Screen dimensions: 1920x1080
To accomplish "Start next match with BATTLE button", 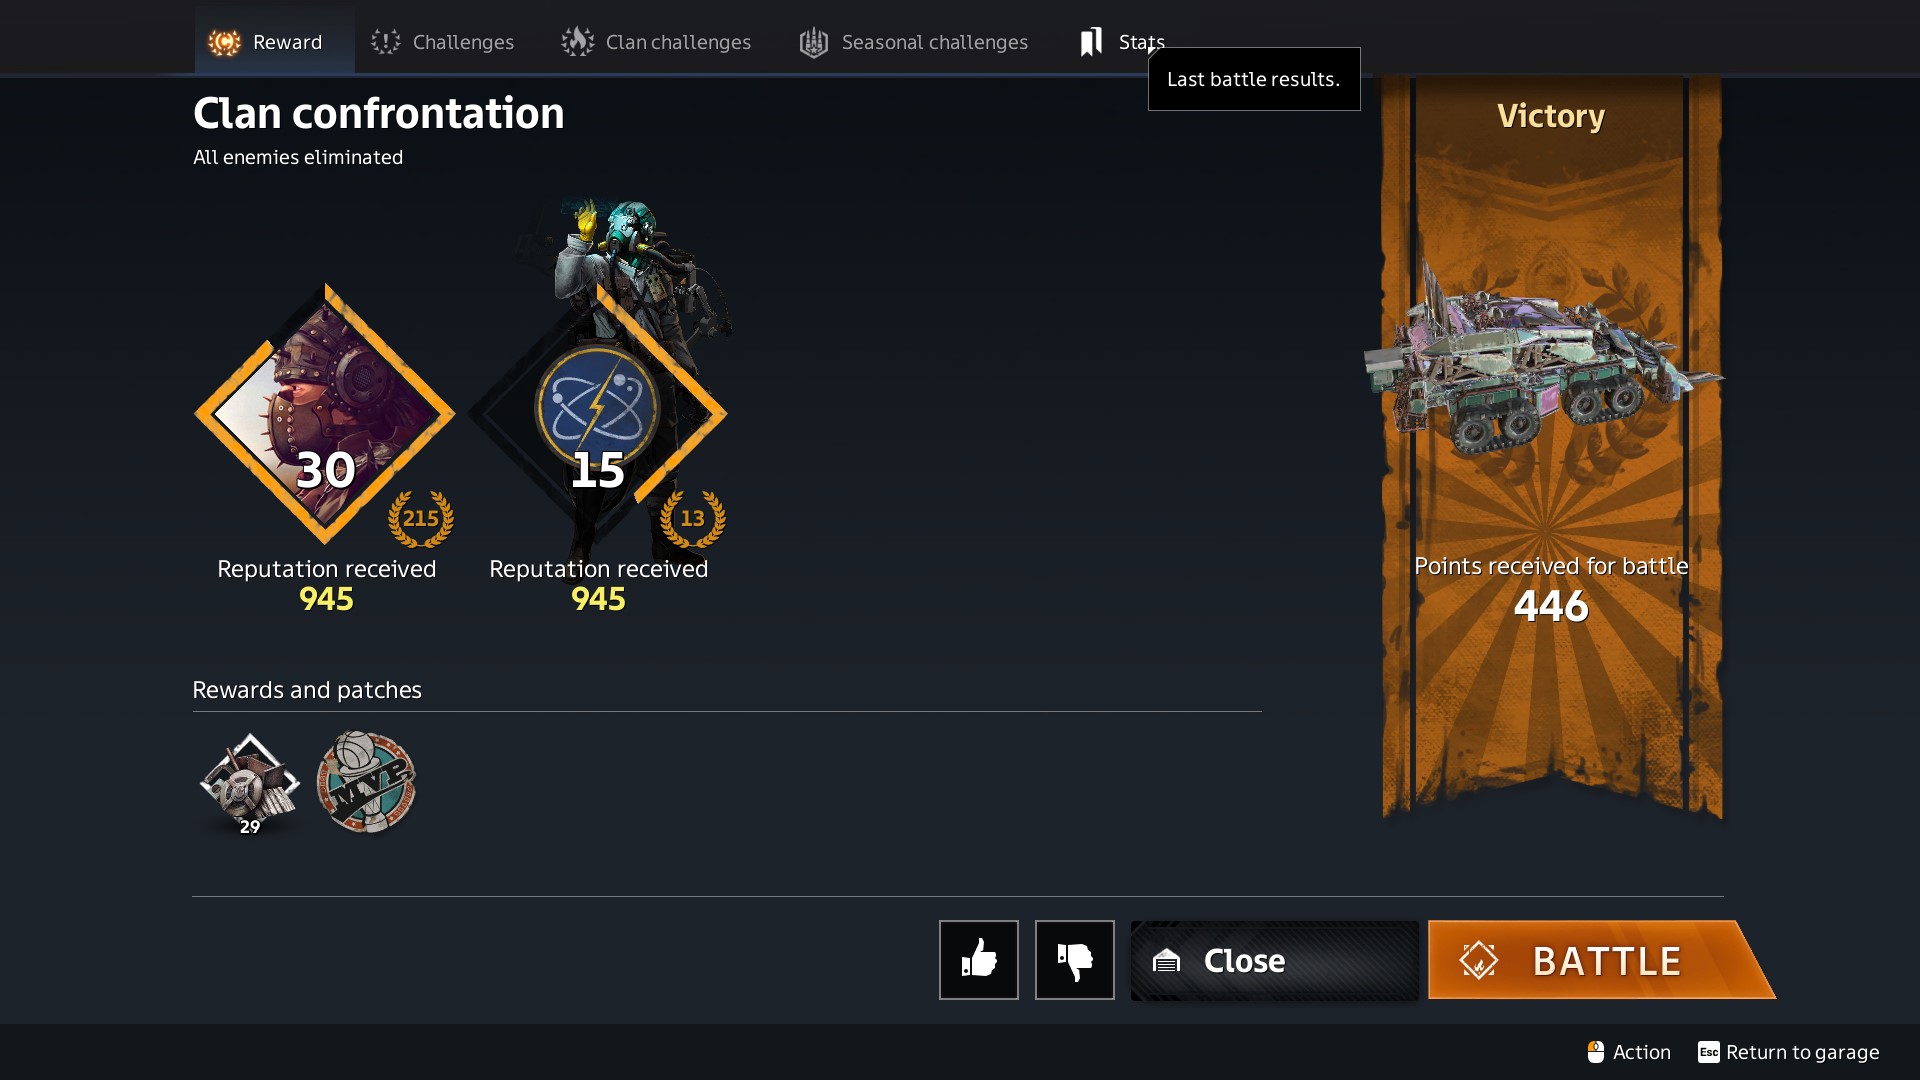I will coord(1602,960).
